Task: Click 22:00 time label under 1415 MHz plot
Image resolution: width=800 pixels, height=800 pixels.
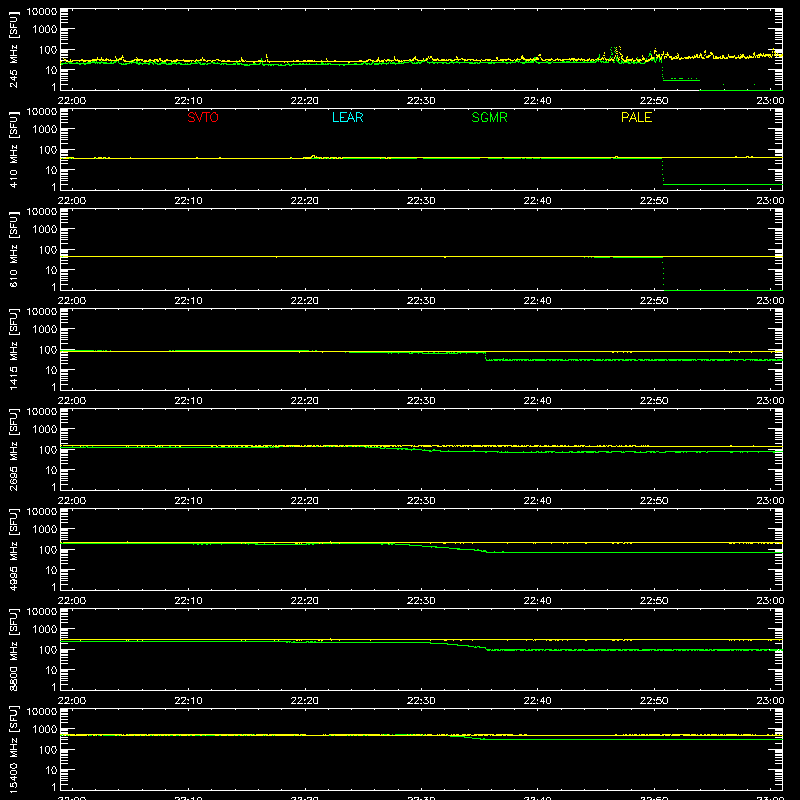Action: (71, 401)
